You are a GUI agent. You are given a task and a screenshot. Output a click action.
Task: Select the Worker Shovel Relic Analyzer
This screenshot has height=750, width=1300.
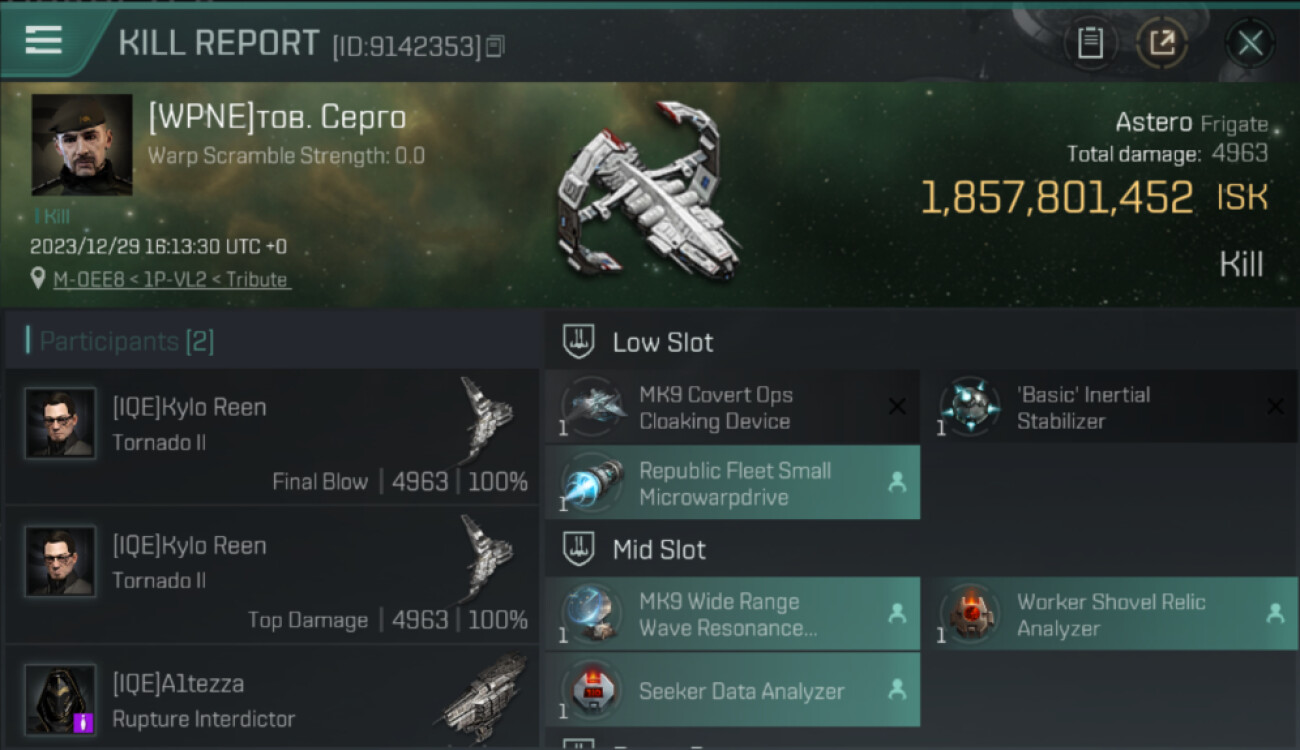pyautogui.click(x=1109, y=614)
